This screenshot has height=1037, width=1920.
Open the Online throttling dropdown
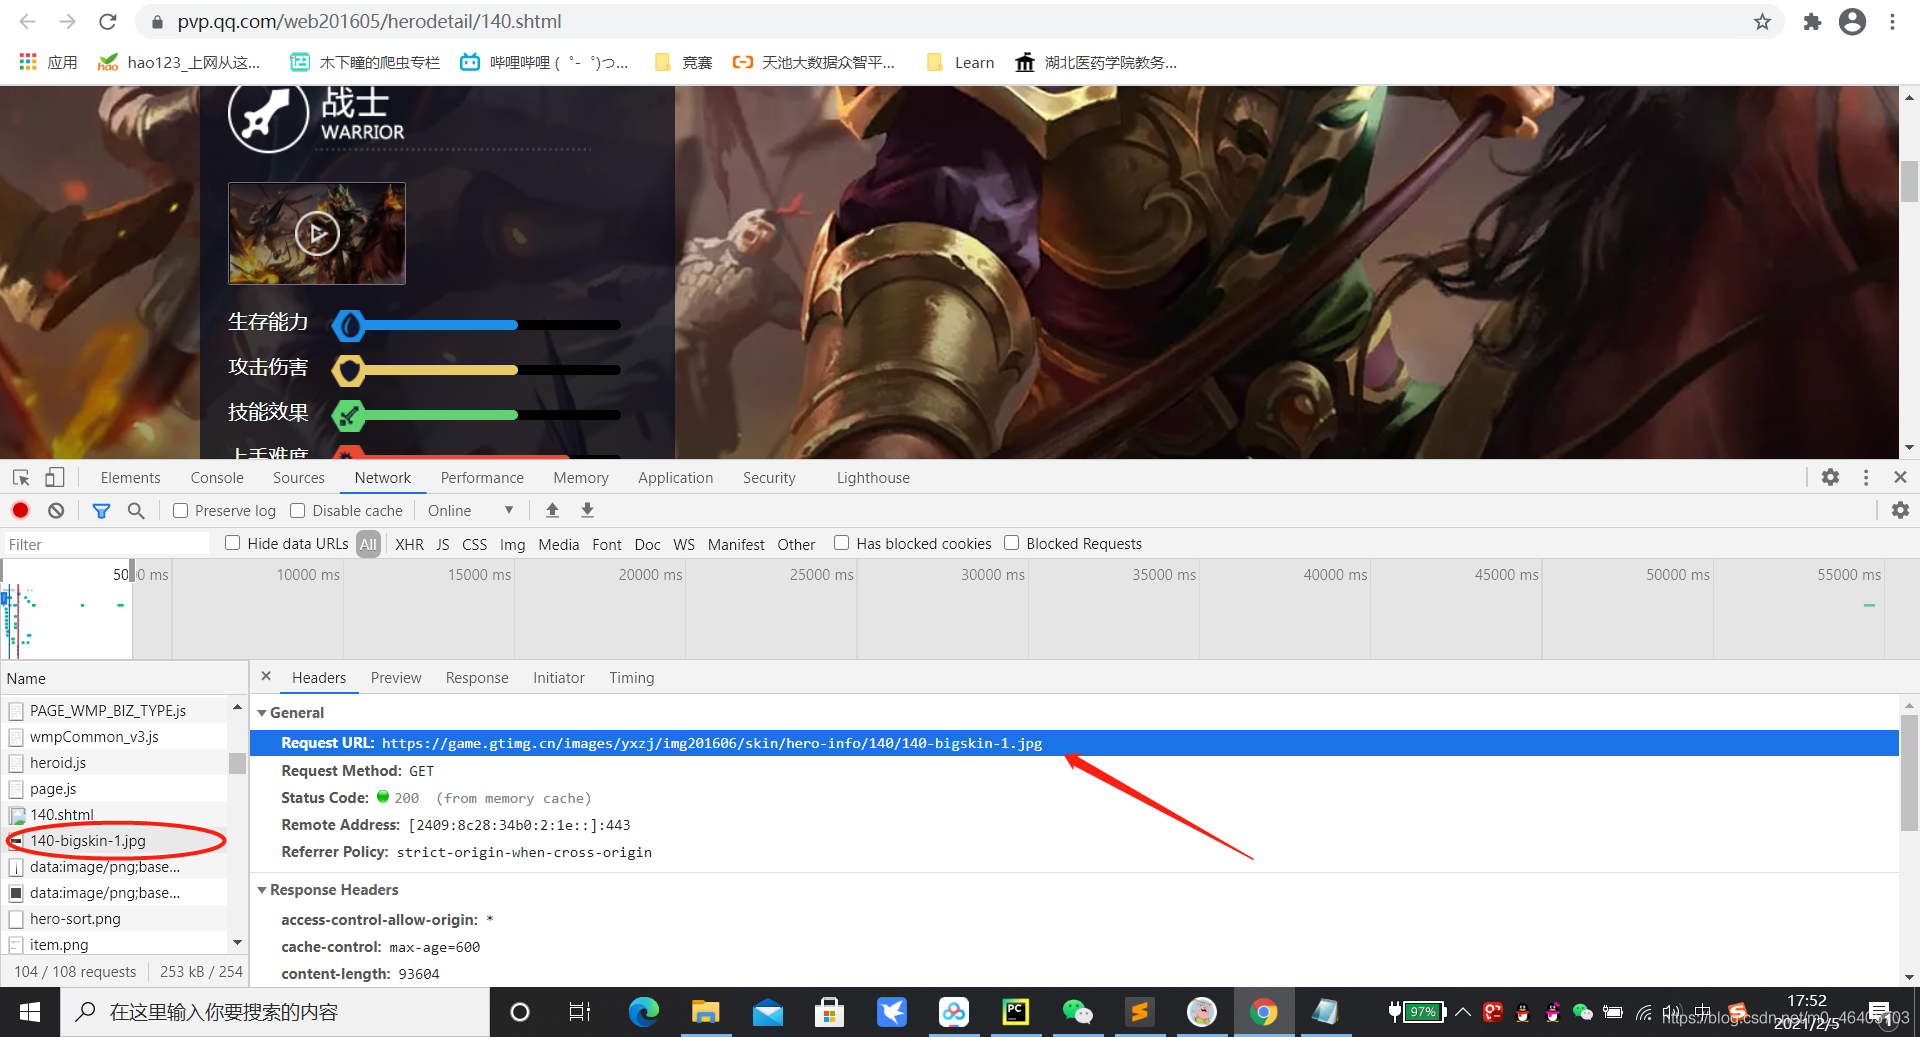click(470, 510)
